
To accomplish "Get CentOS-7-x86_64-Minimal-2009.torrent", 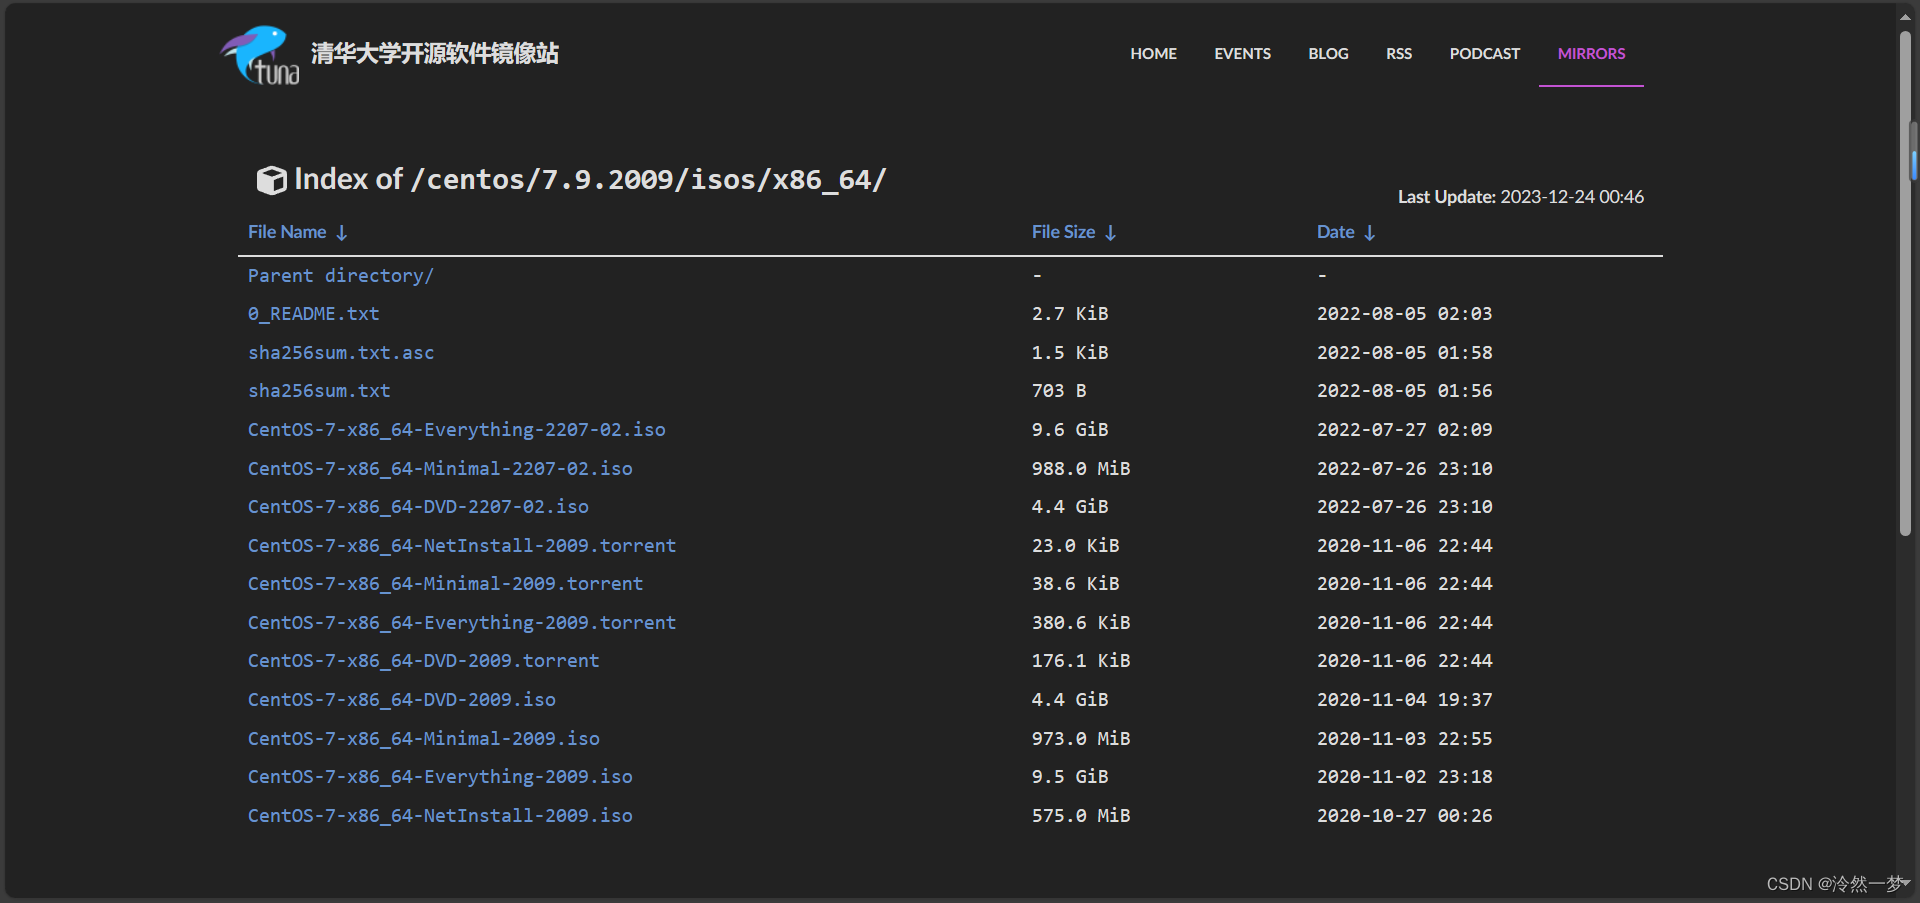I will (446, 584).
